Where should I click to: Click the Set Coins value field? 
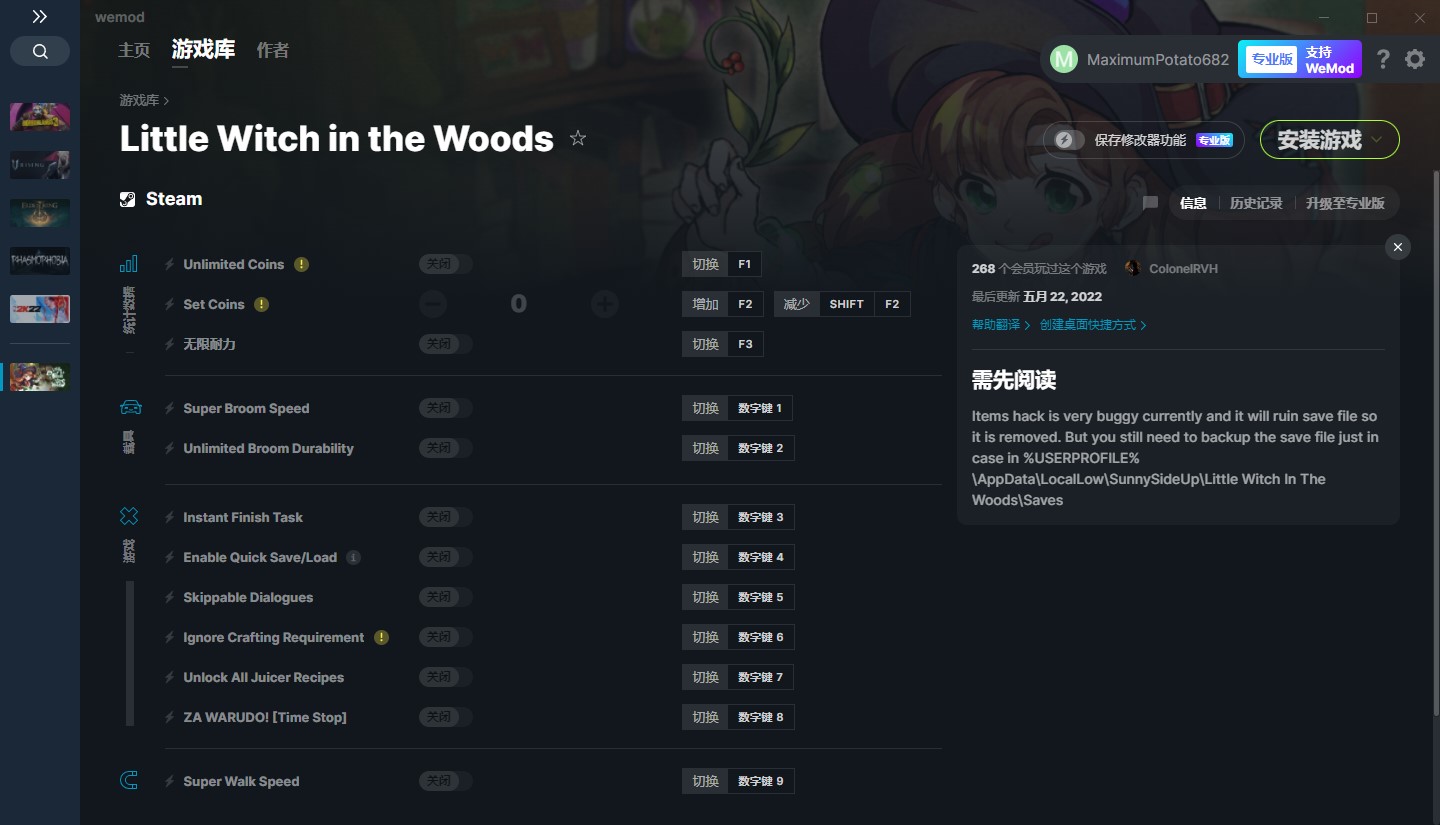coord(518,304)
